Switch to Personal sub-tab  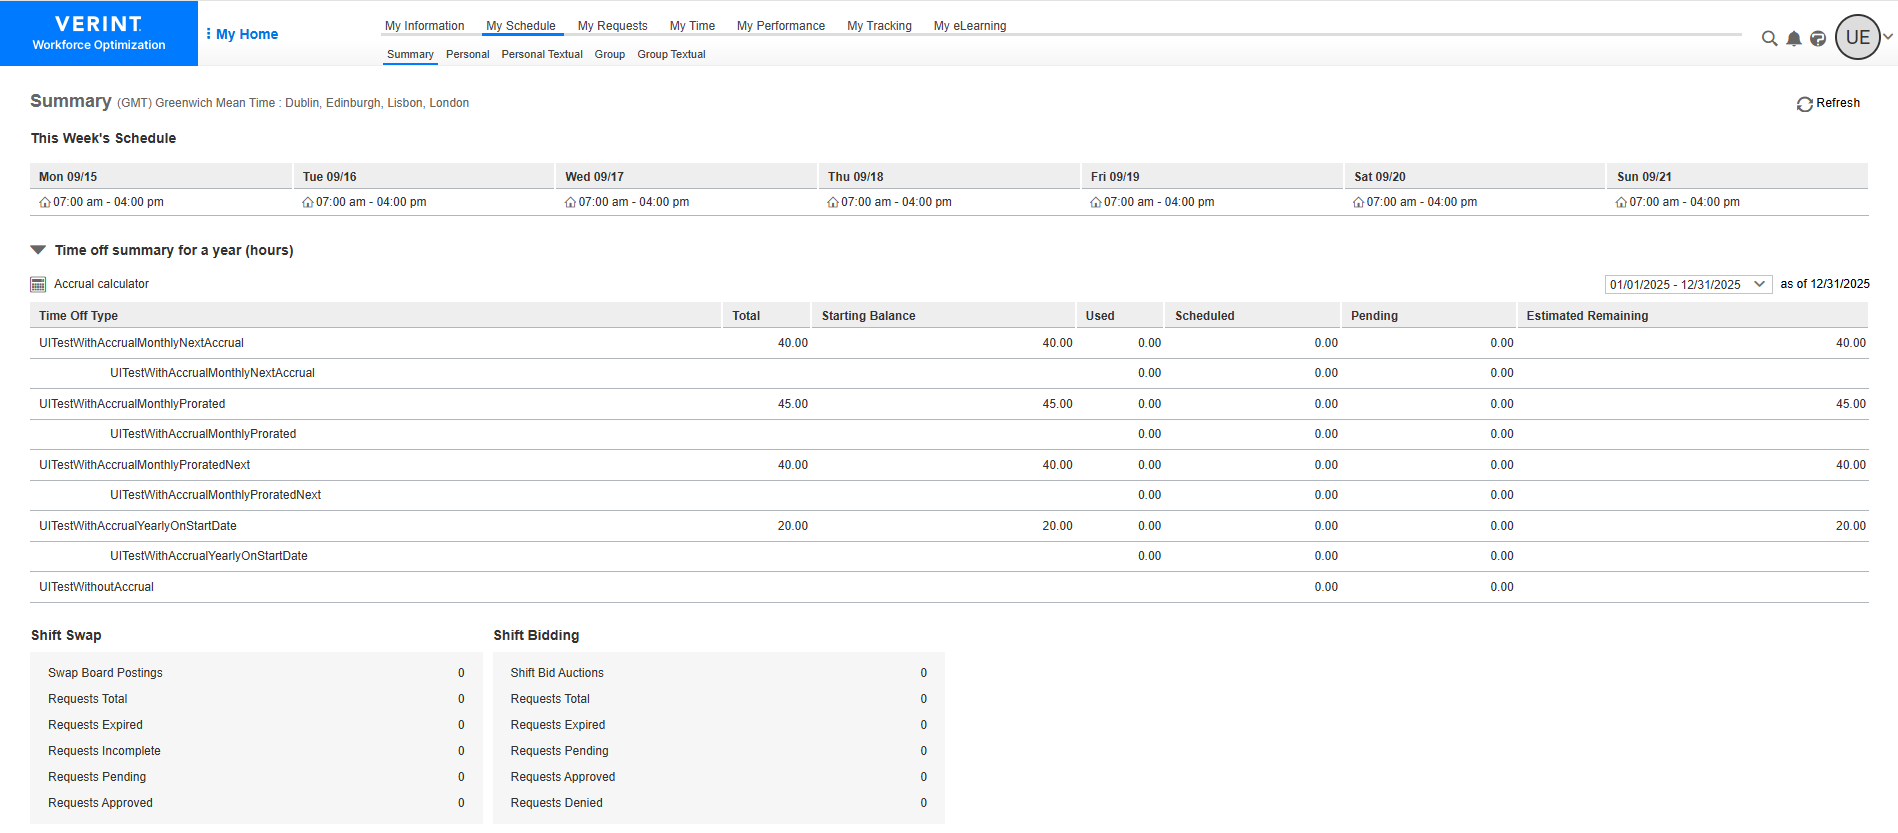click(467, 54)
